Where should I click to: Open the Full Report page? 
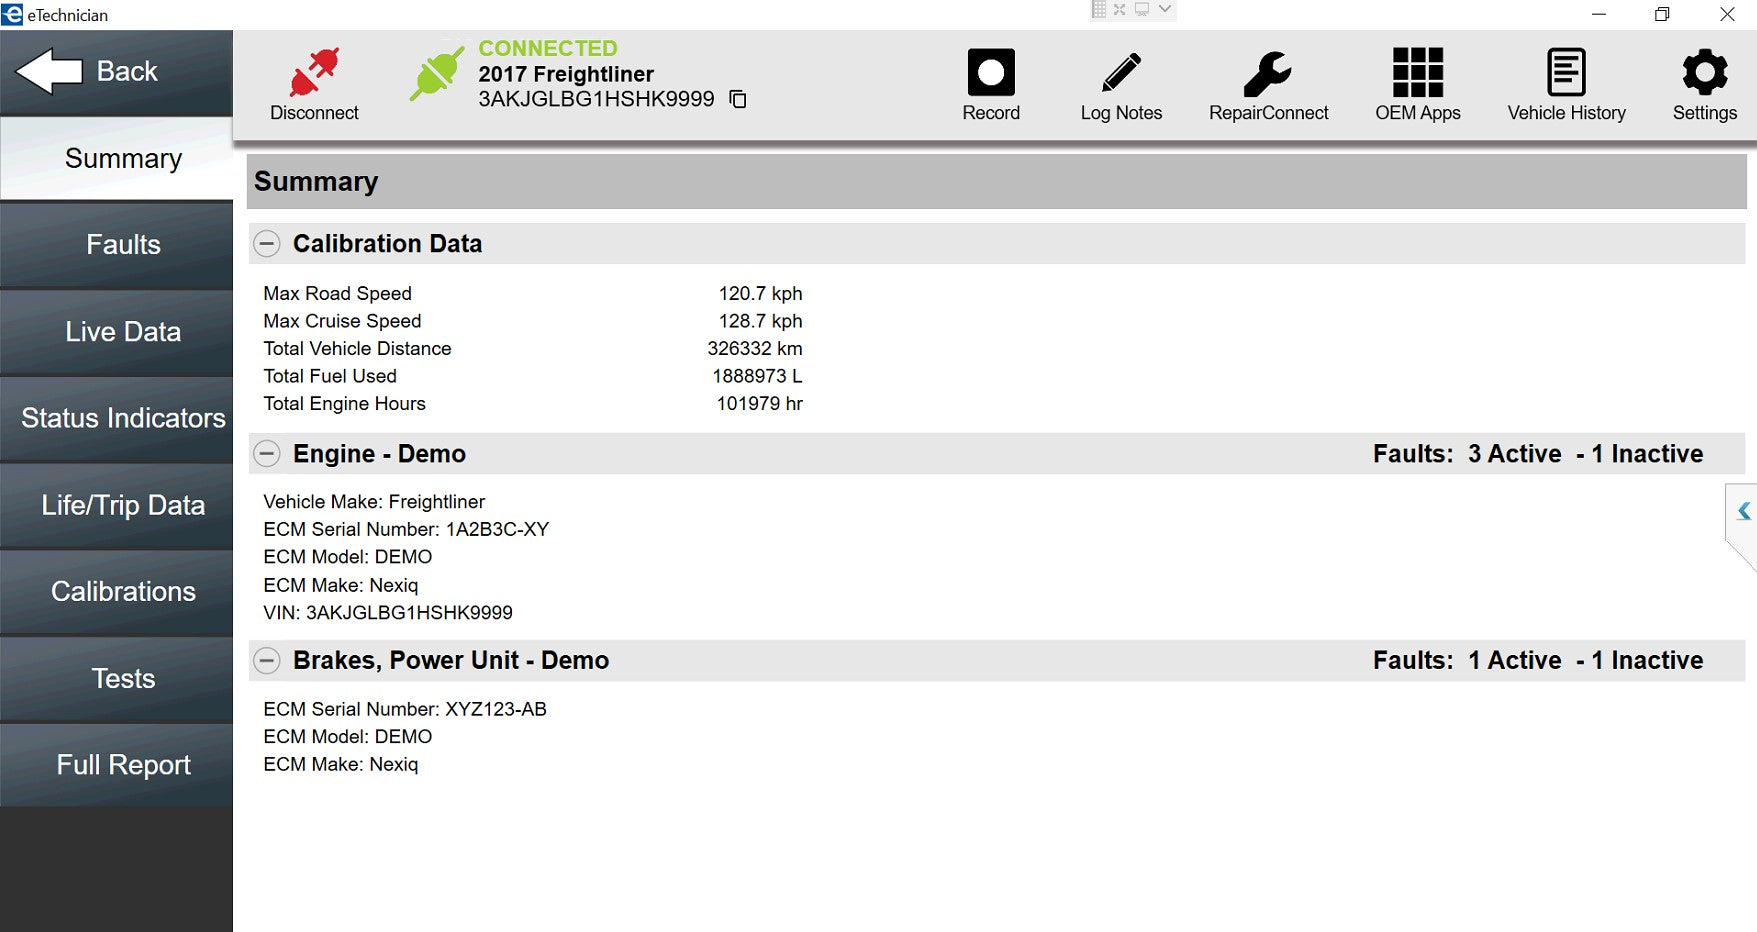tap(123, 765)
